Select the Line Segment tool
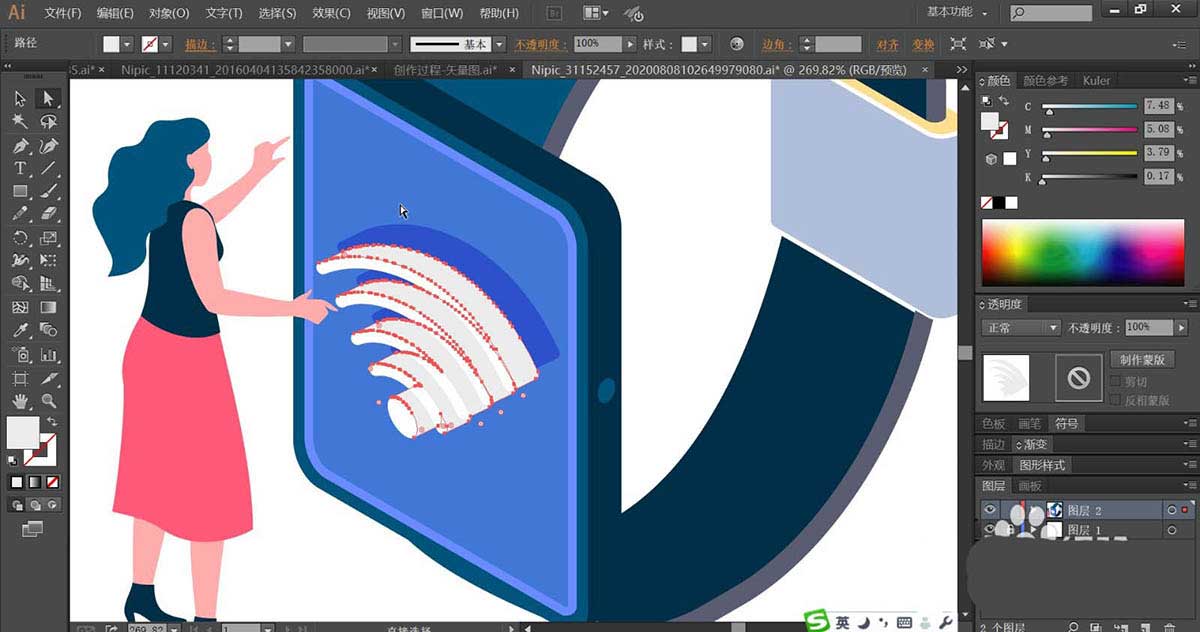1200x632 pixels. (x=48, y=169)
